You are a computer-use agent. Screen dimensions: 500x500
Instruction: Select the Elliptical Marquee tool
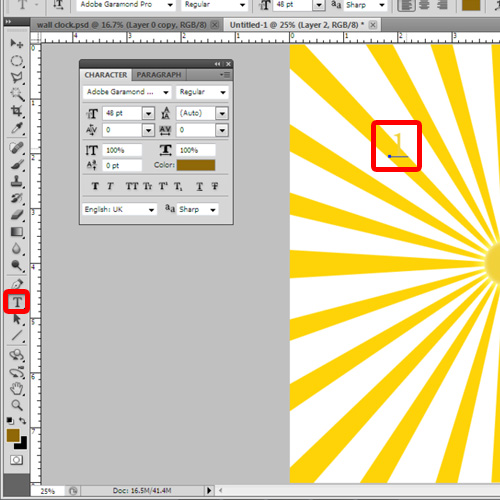(16, 61)
